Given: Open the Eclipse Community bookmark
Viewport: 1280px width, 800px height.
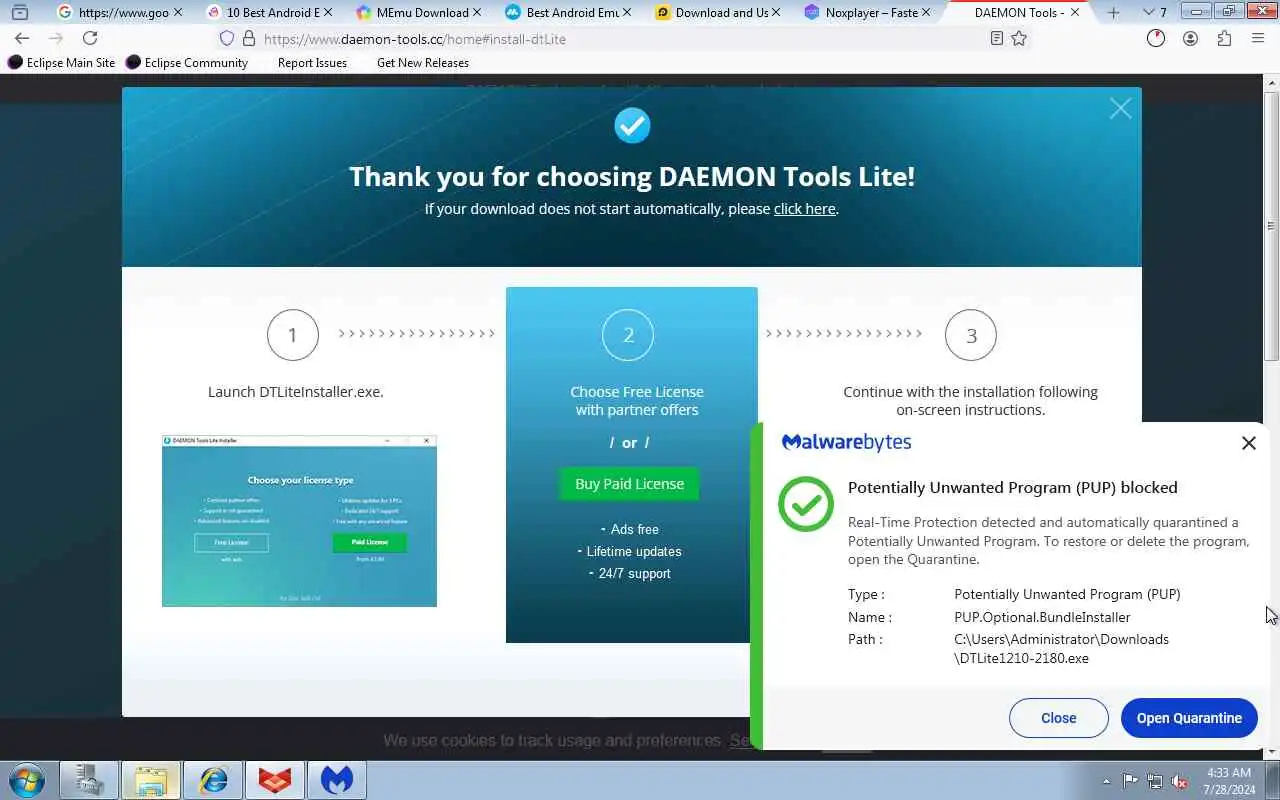Looking at the screenshot, I should 187,62.
